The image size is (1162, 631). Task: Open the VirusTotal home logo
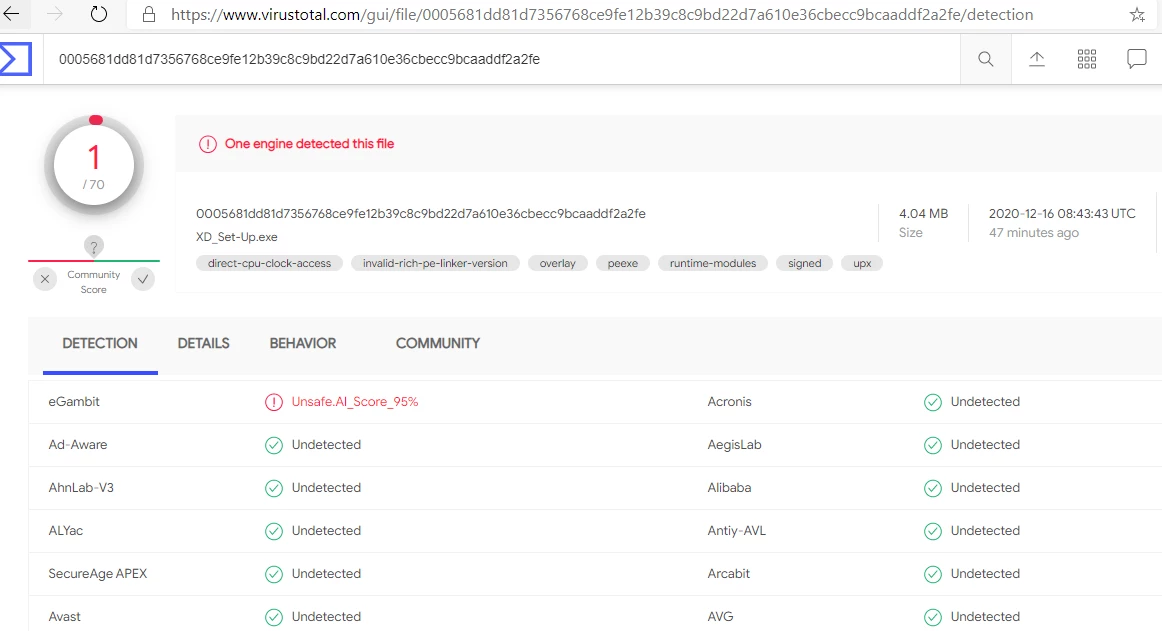(16, 59)
